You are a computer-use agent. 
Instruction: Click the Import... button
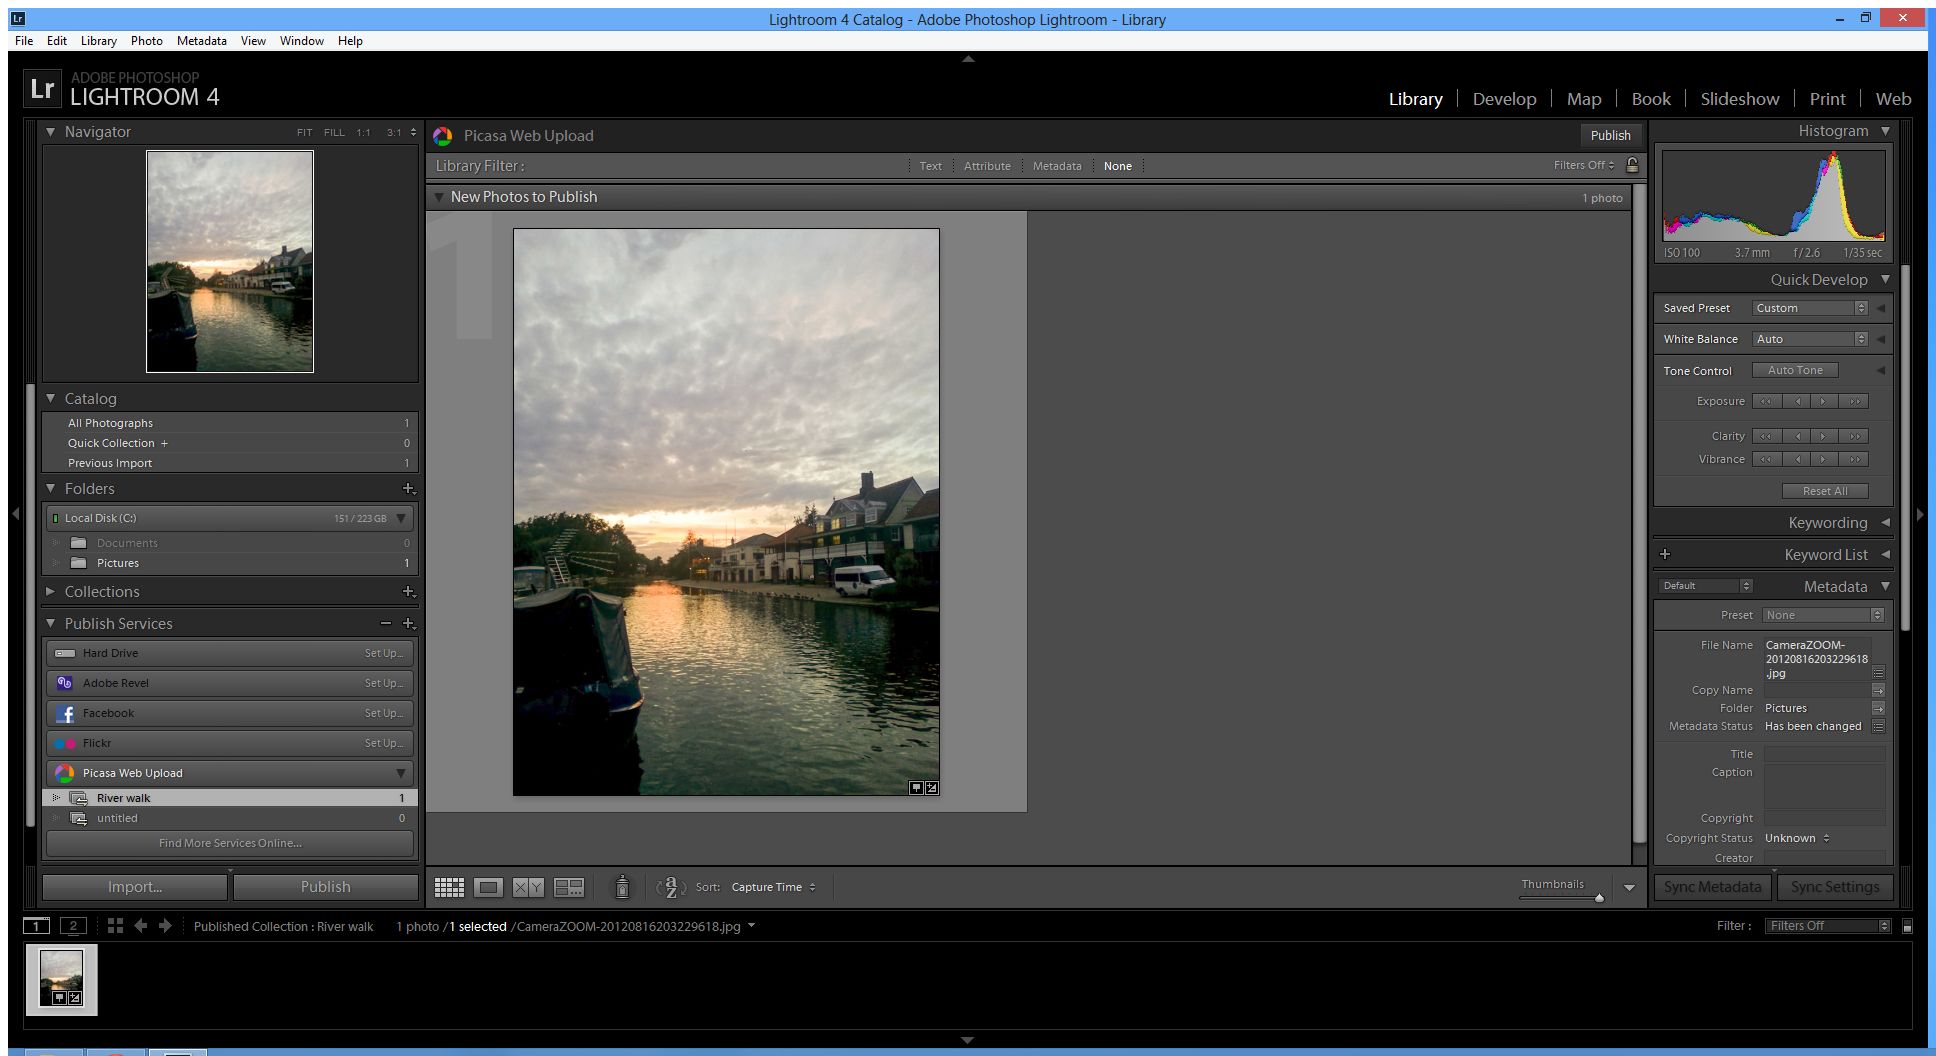(x=135, y=887)
